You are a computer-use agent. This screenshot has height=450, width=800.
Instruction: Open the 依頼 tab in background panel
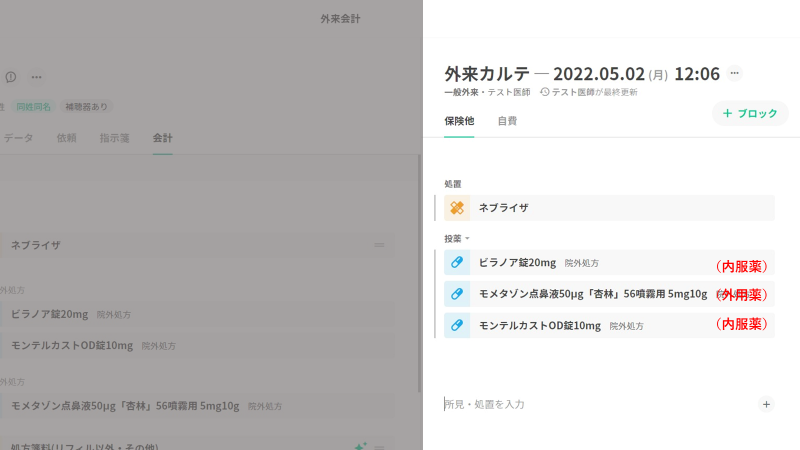point(66,138)
